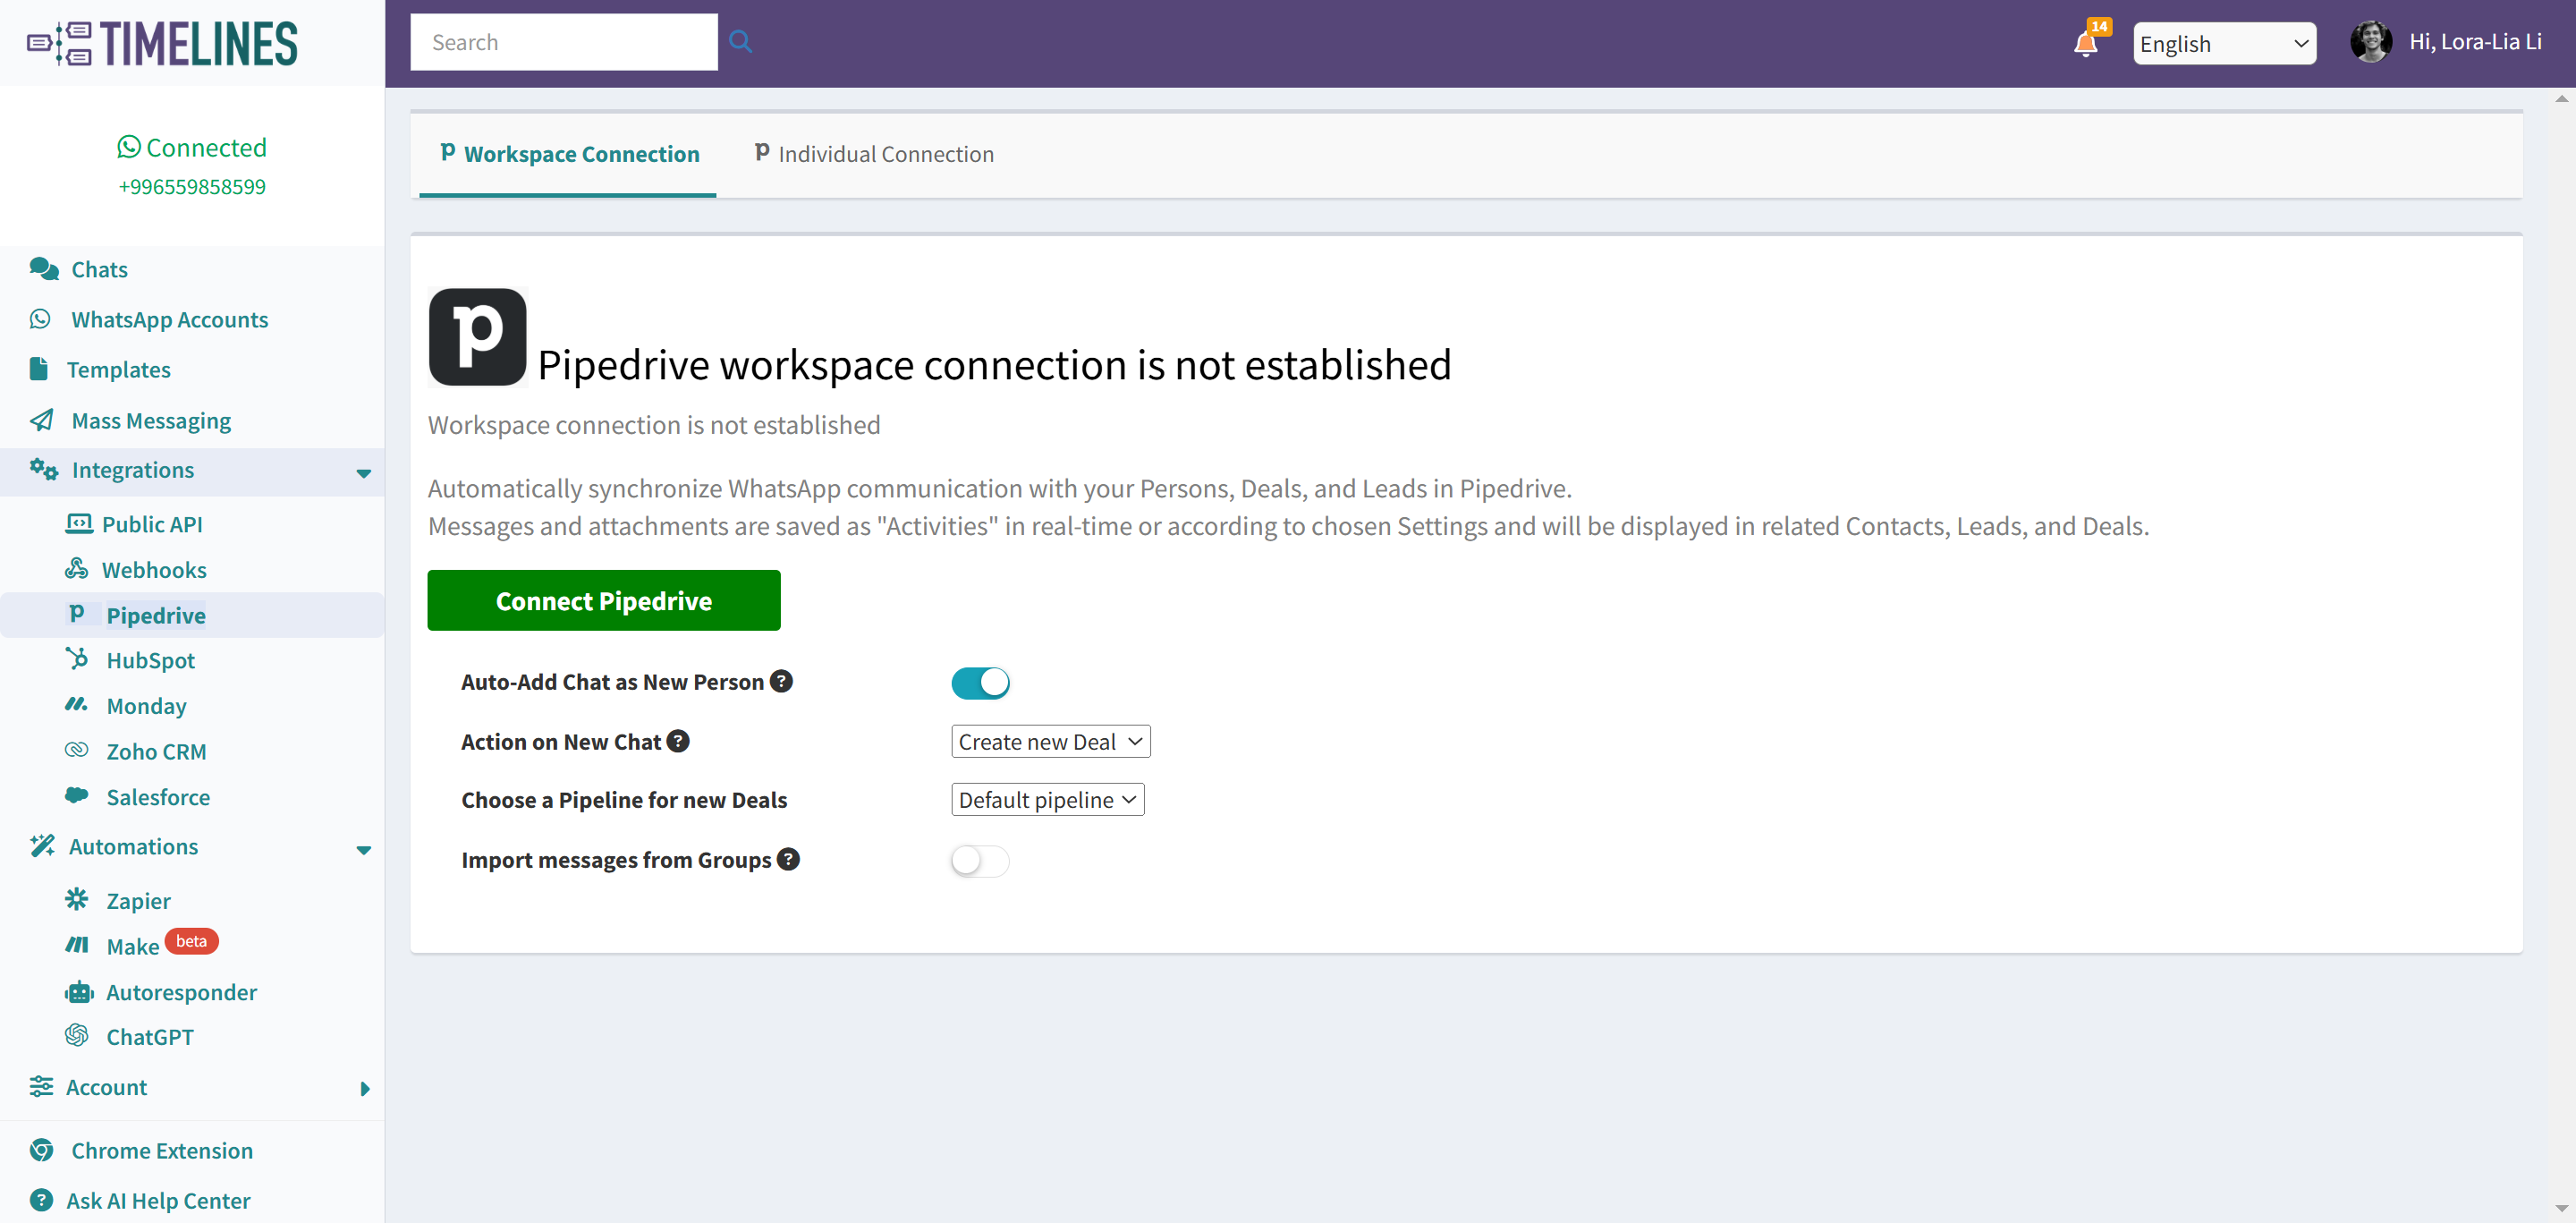Click the Chats speech bubbles icon
The height and width of the screenshot is (1223, 2576).
(43, 269)
